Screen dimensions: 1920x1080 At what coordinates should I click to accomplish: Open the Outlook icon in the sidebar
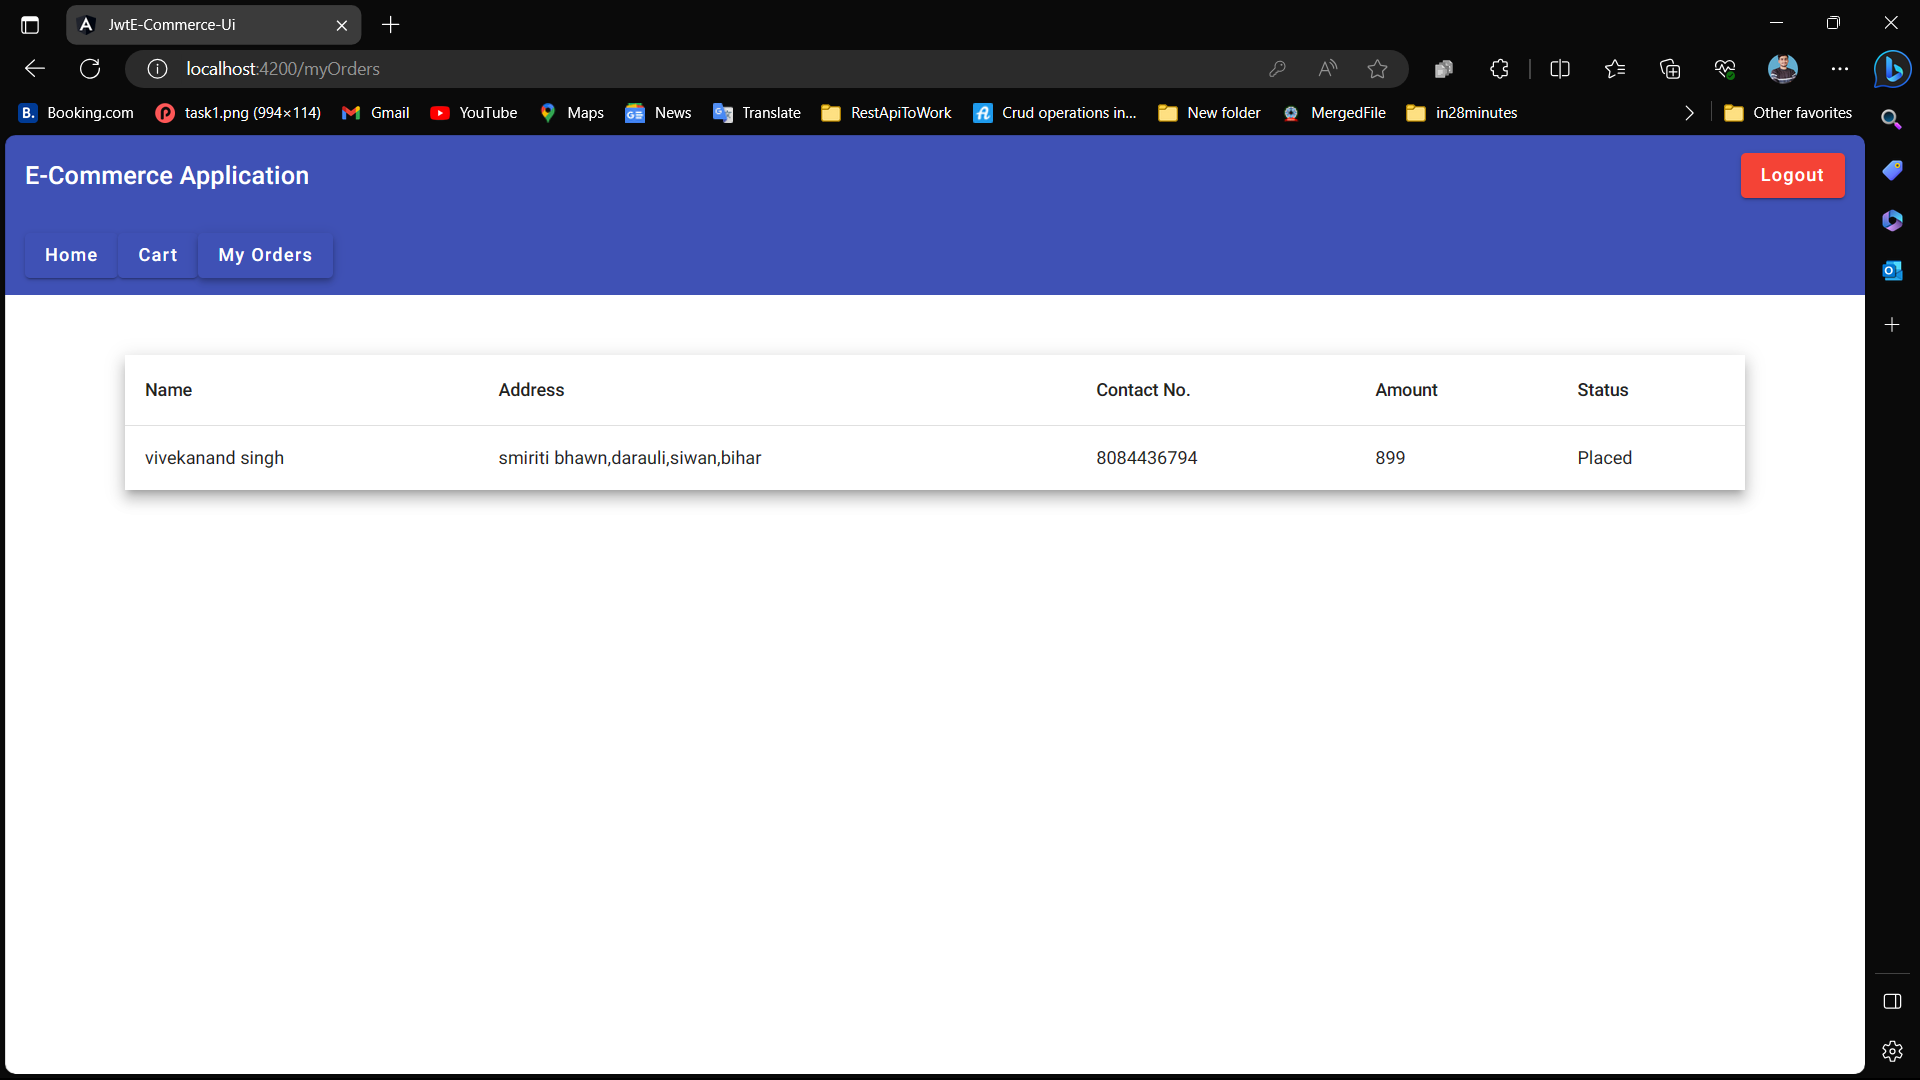1893,270
